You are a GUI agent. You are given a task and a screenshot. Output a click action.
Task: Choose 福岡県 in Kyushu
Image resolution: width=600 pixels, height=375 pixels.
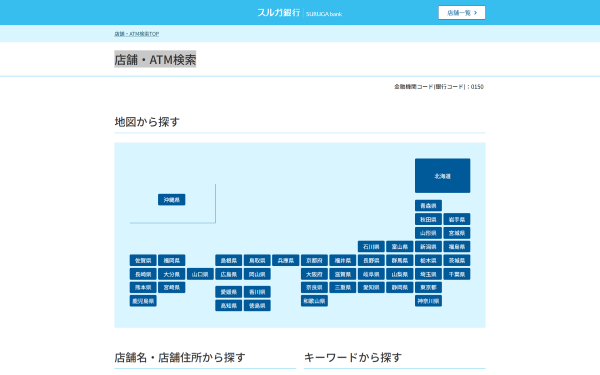pos(171,261)
